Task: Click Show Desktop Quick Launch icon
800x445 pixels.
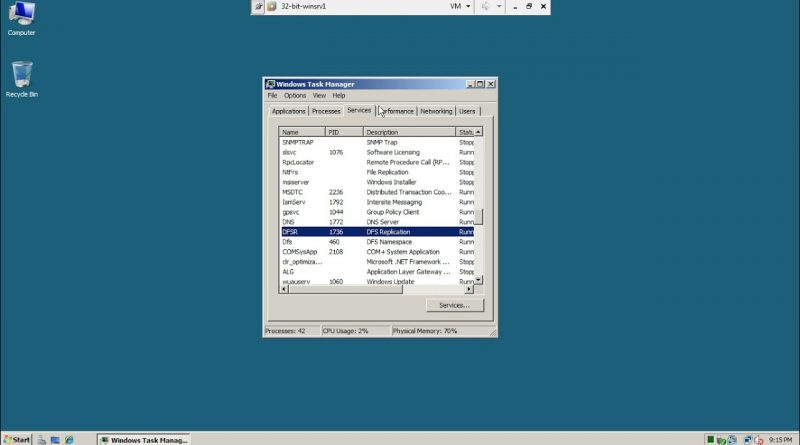Action: (x=55, y=439)
